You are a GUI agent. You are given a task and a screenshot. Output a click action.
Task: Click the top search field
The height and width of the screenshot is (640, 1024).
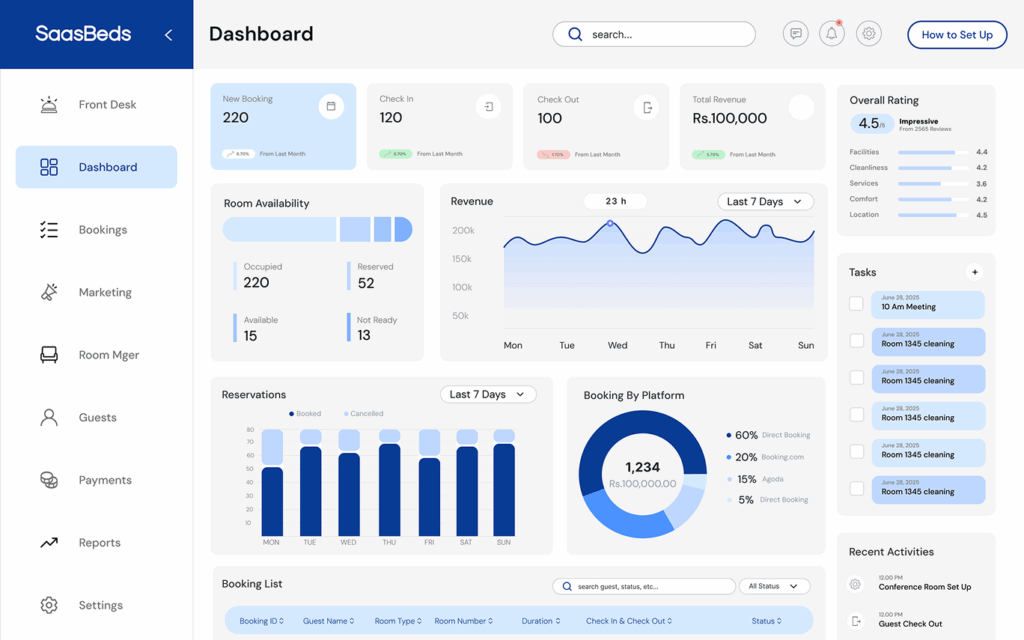[654, 34]
